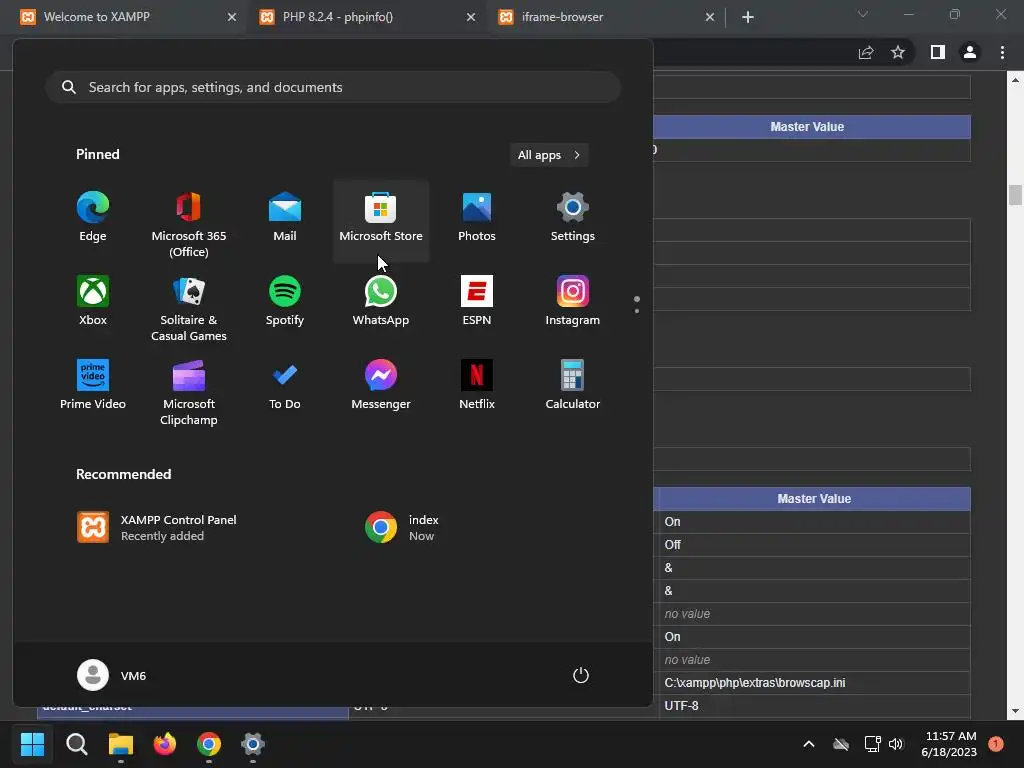Click the Windows Start button on taskbar

32,744
